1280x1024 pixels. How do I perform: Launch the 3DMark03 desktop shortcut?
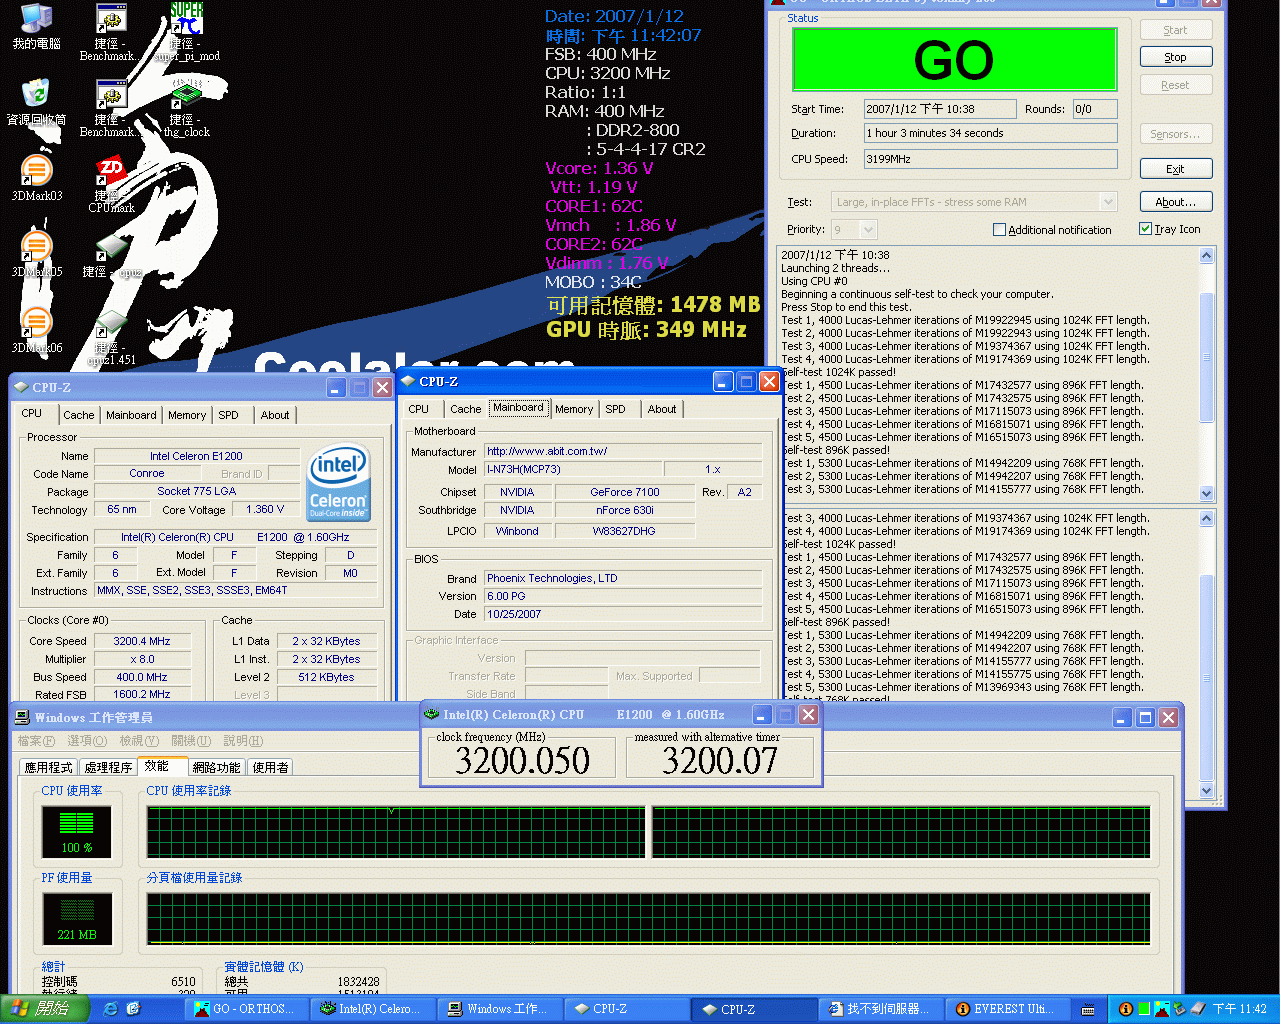[36, 178]
